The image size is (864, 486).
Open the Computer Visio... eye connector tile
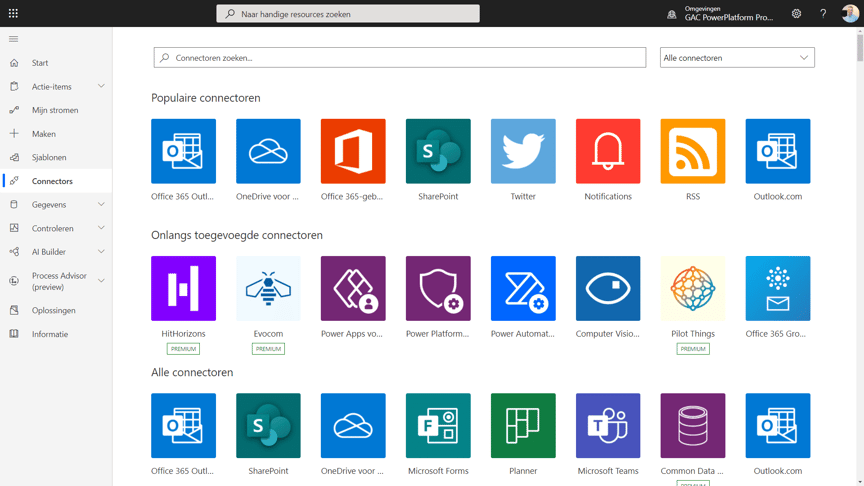click(608, 288)
